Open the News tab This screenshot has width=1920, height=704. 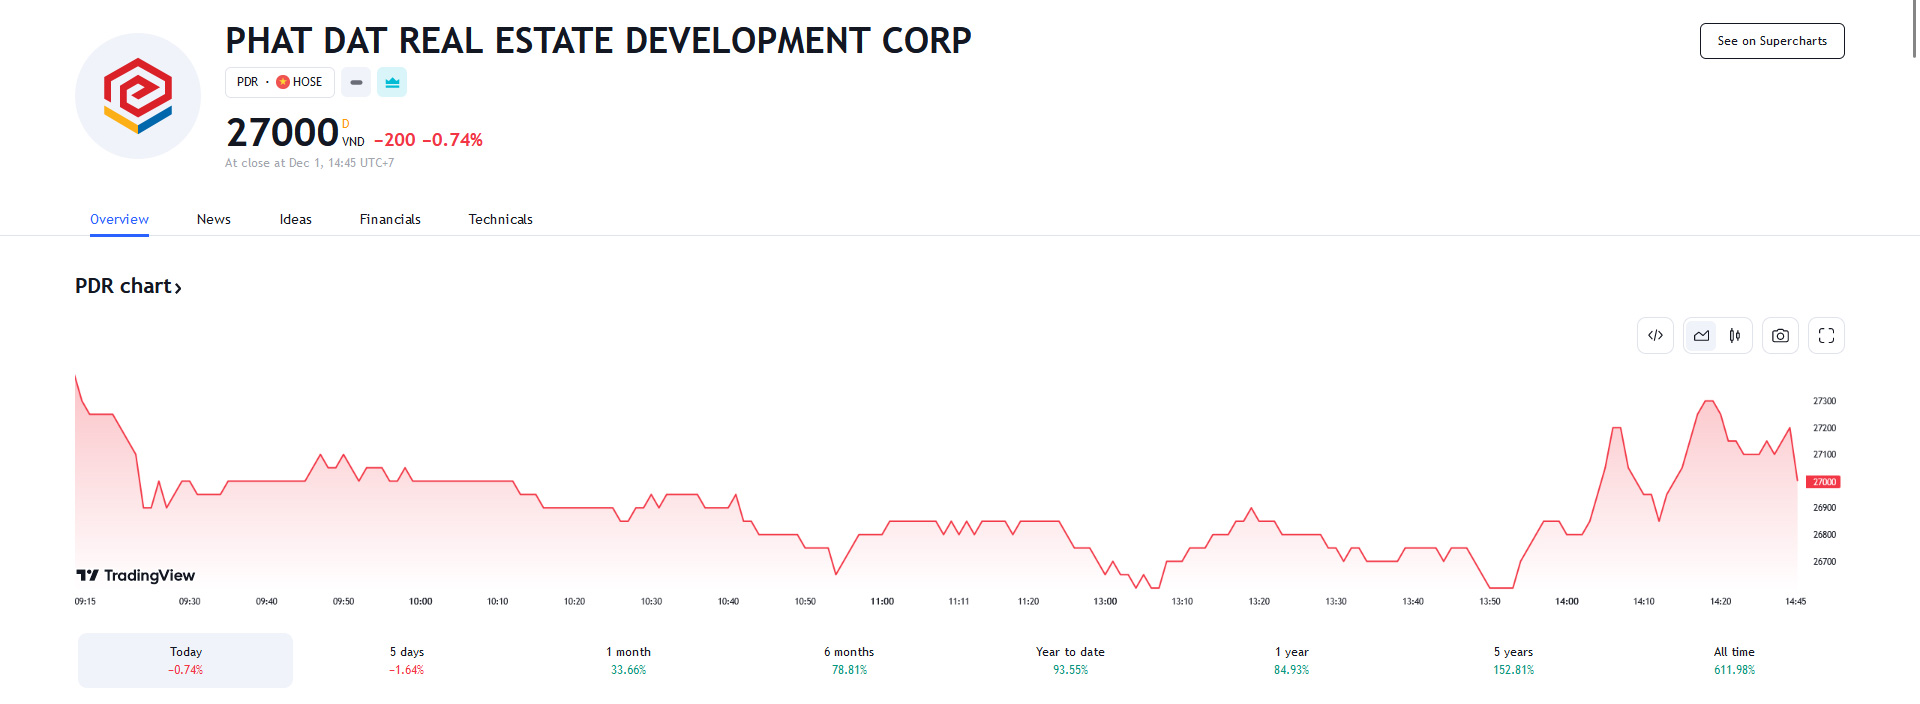213,219
